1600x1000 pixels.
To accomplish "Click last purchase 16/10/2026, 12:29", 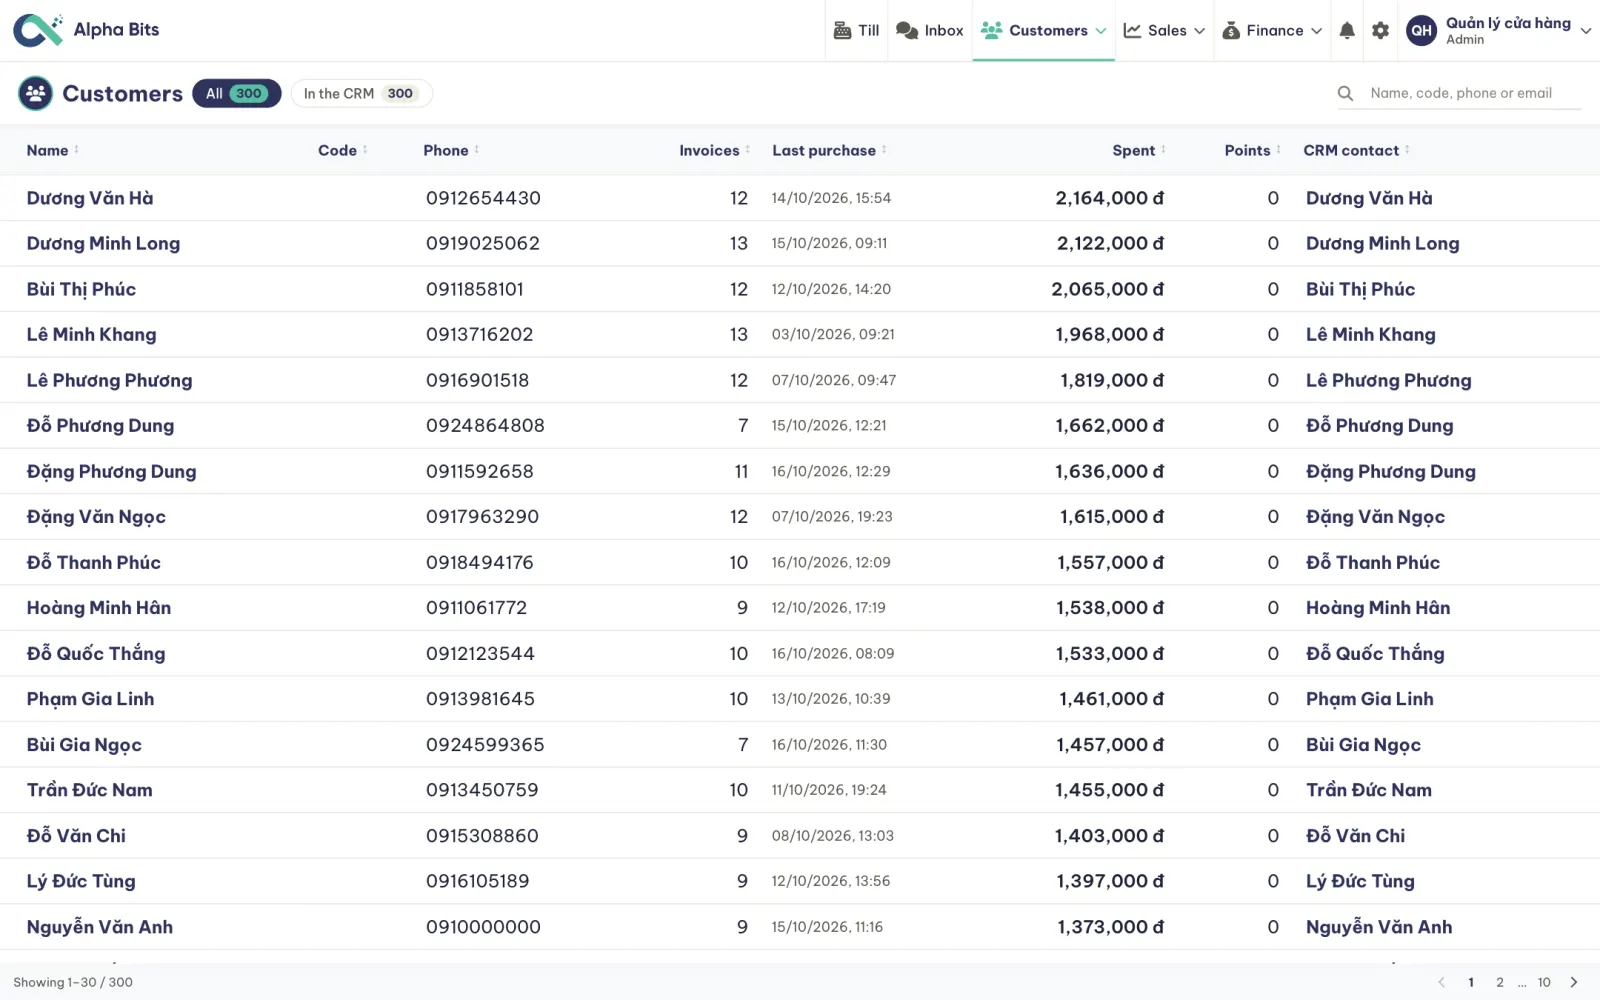I will coord(830,471).
